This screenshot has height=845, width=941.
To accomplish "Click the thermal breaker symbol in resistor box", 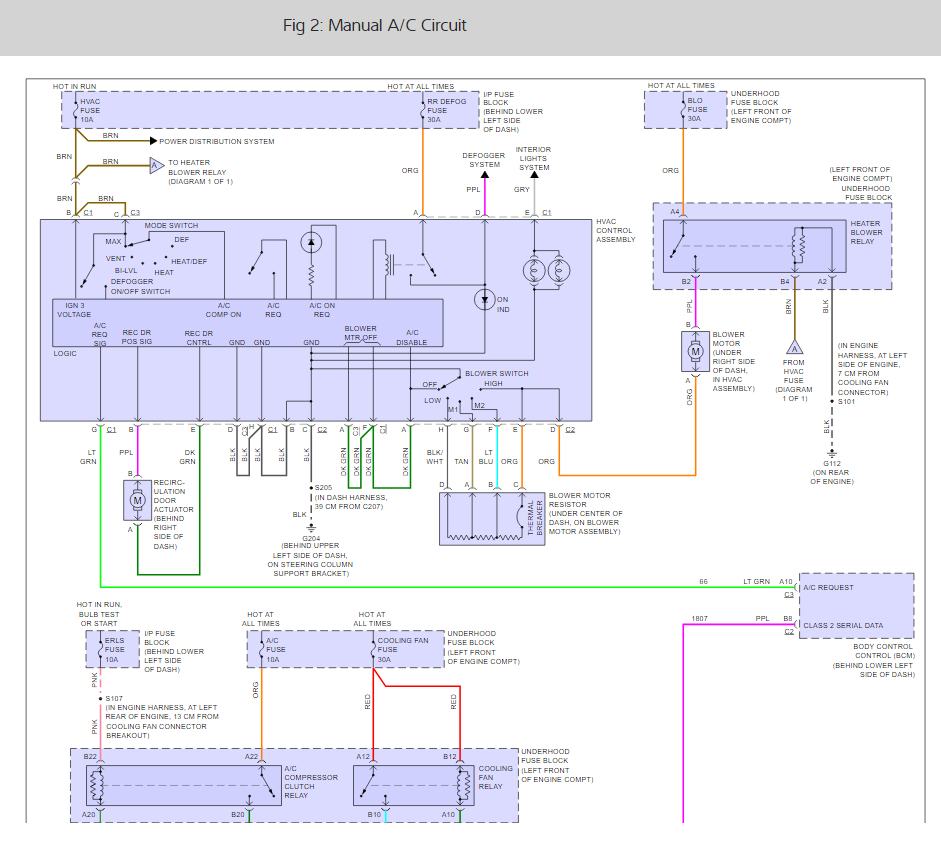I will point(520,515).
